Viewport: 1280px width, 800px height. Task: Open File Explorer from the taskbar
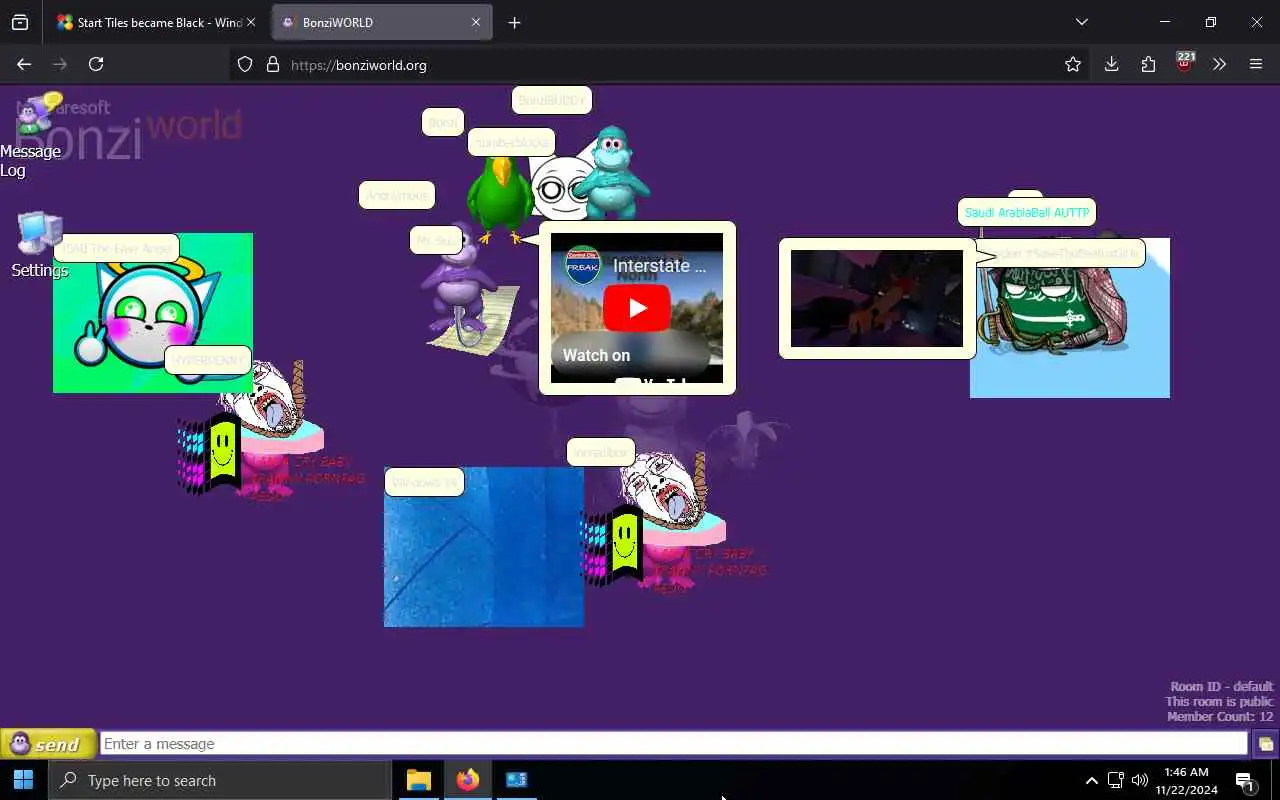click(419, 780)
